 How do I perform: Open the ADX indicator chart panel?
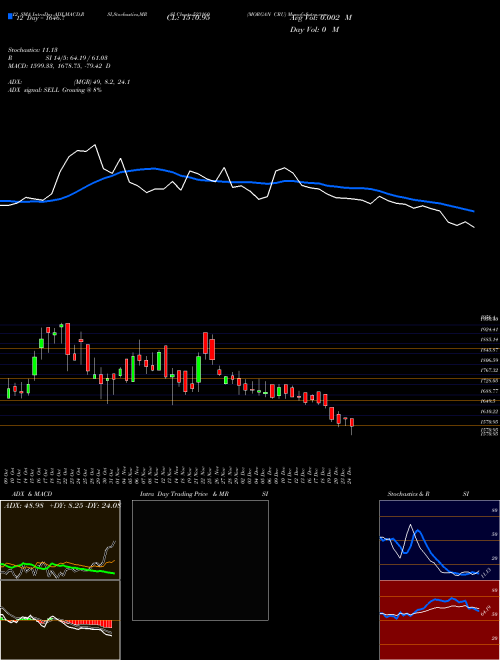[x=60, y=540]
